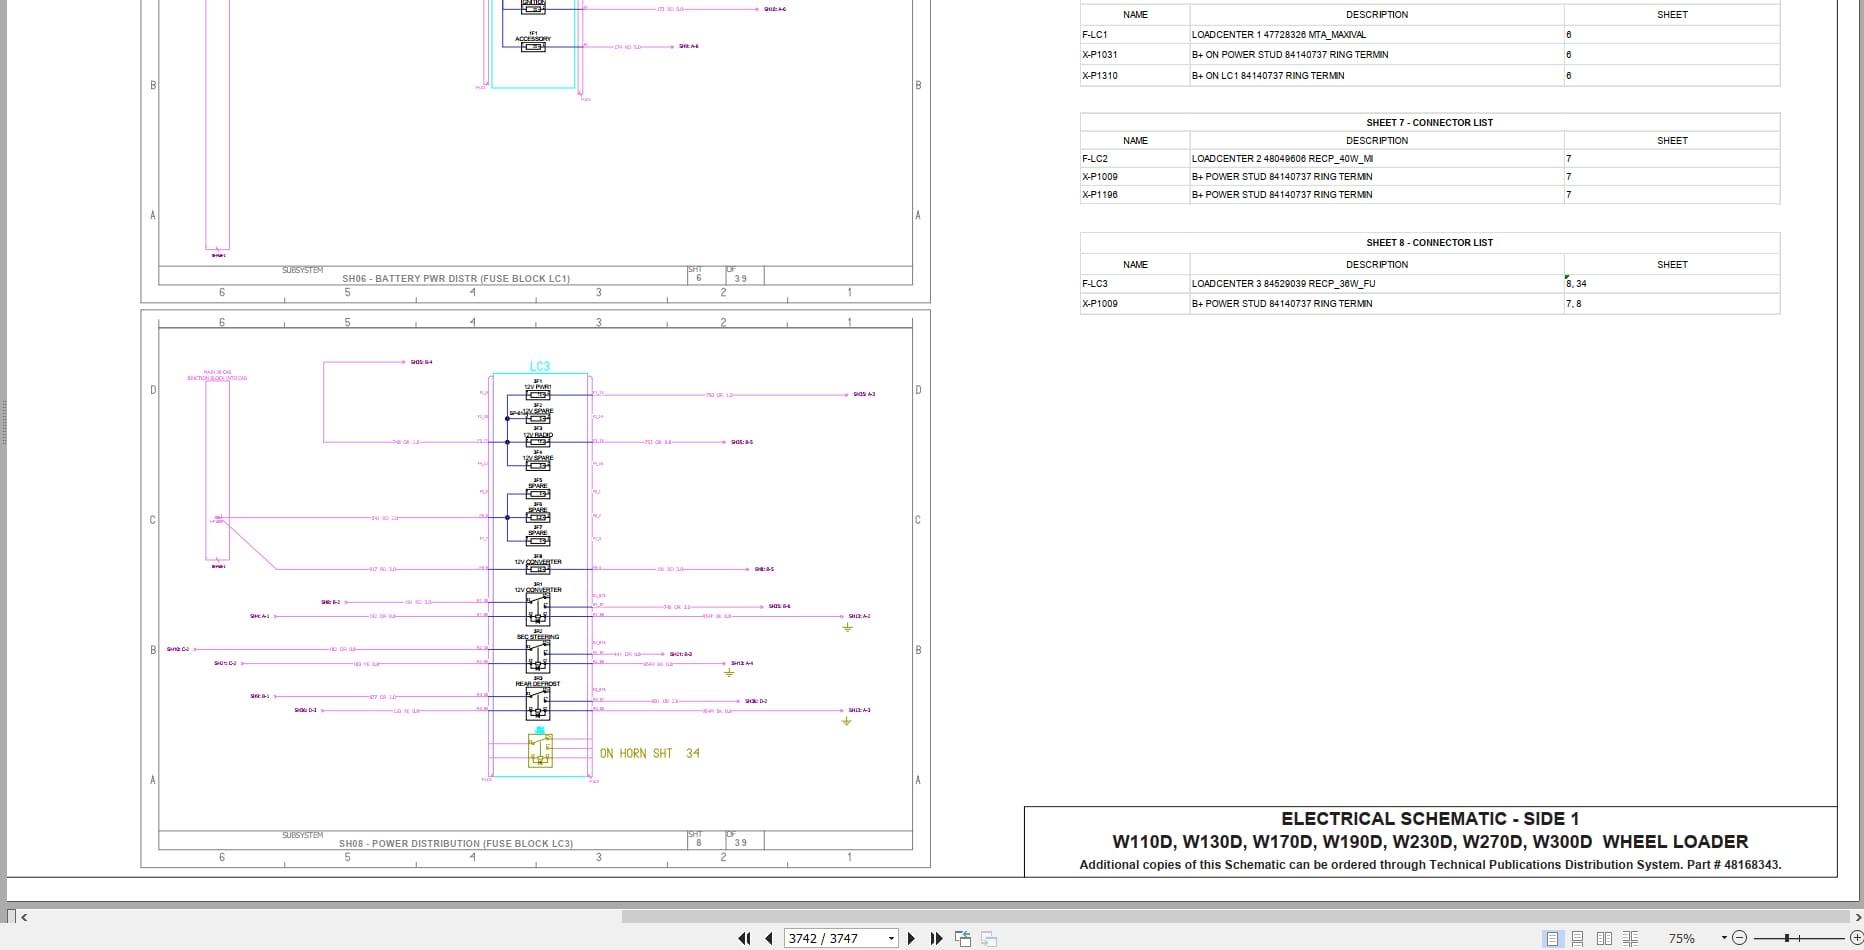Click the Additional copies of this Schematic note
This screenshot has height=950, width=1864.
[x=1430, y=865]
